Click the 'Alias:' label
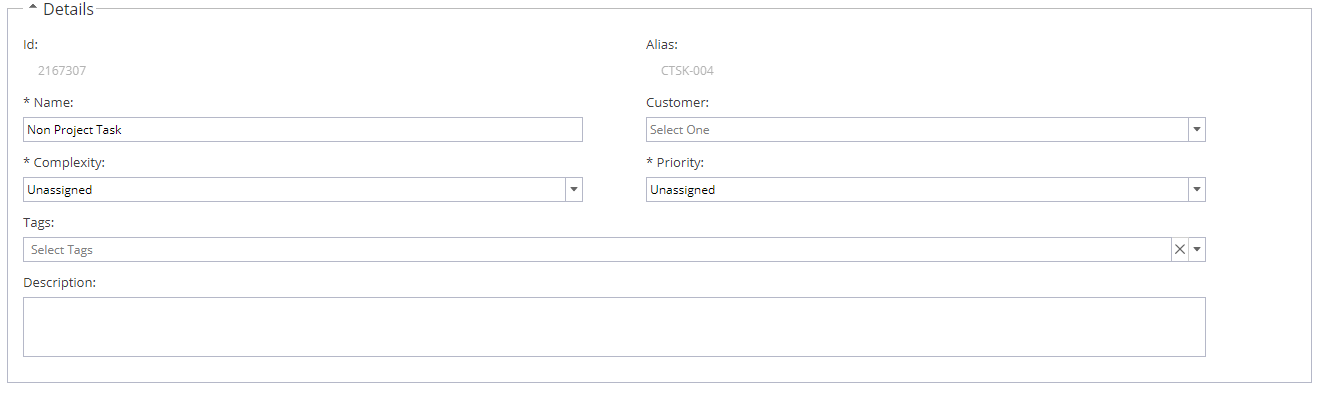The height and width of the screenshot is (394, 1318). tap(662, 44)
